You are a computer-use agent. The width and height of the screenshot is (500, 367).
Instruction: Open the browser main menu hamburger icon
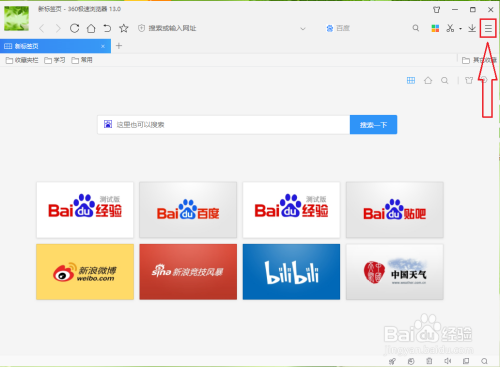488,29
